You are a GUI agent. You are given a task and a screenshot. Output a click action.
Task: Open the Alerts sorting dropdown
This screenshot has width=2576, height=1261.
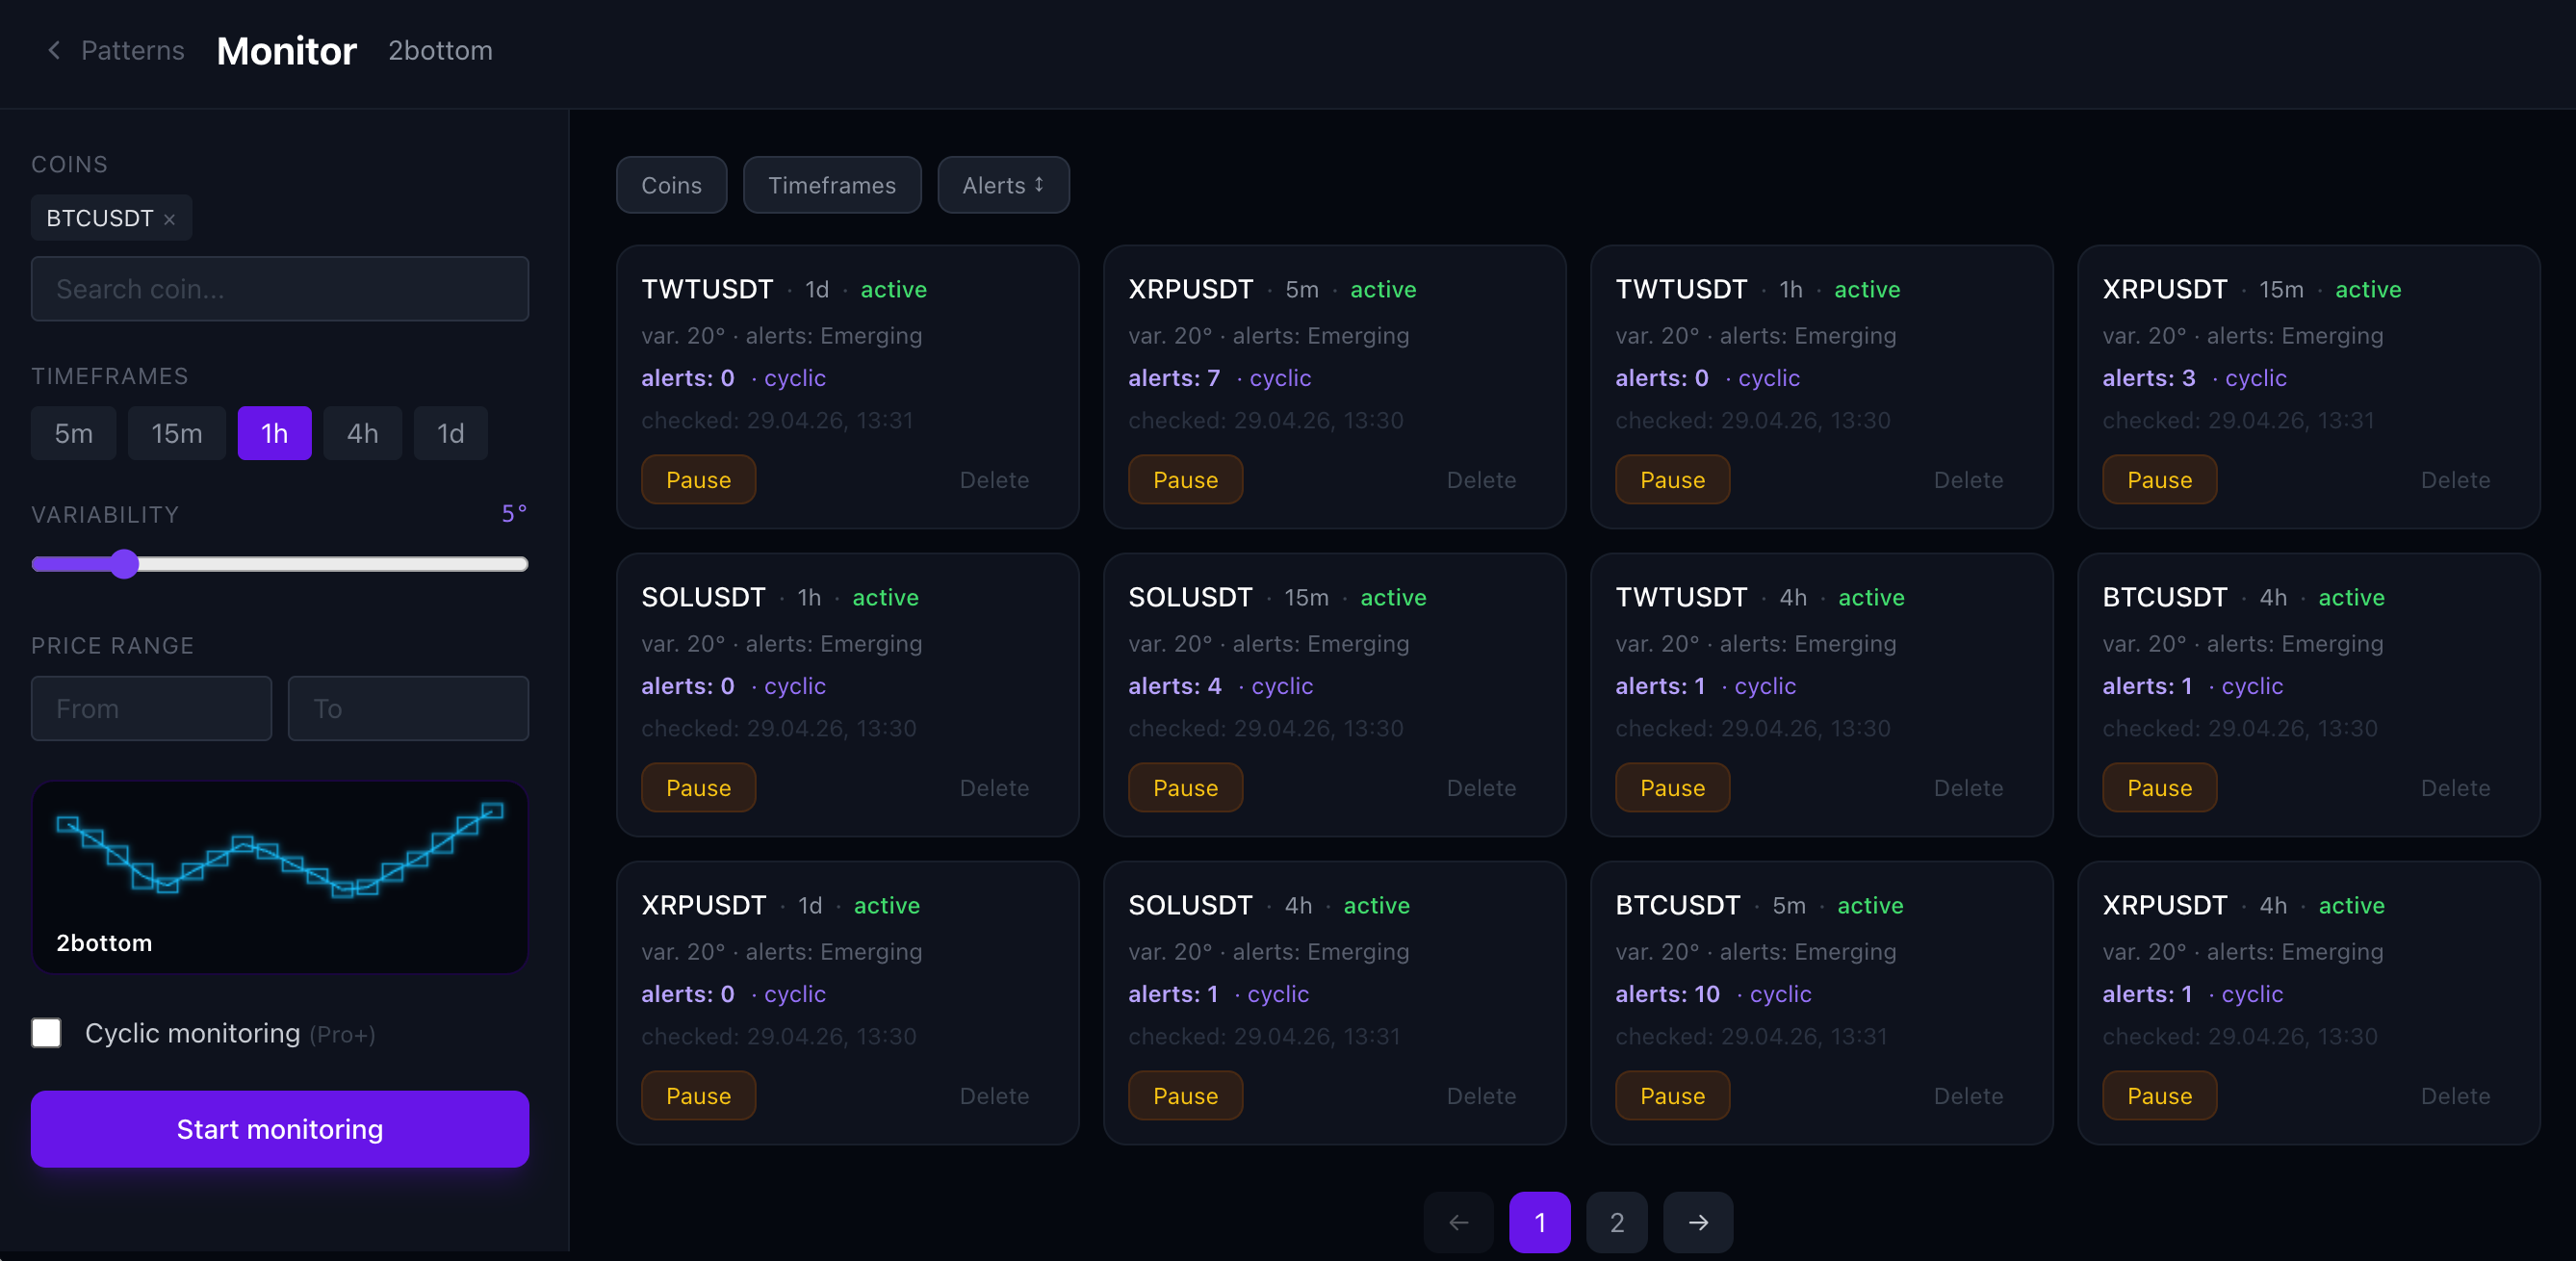1002,184
